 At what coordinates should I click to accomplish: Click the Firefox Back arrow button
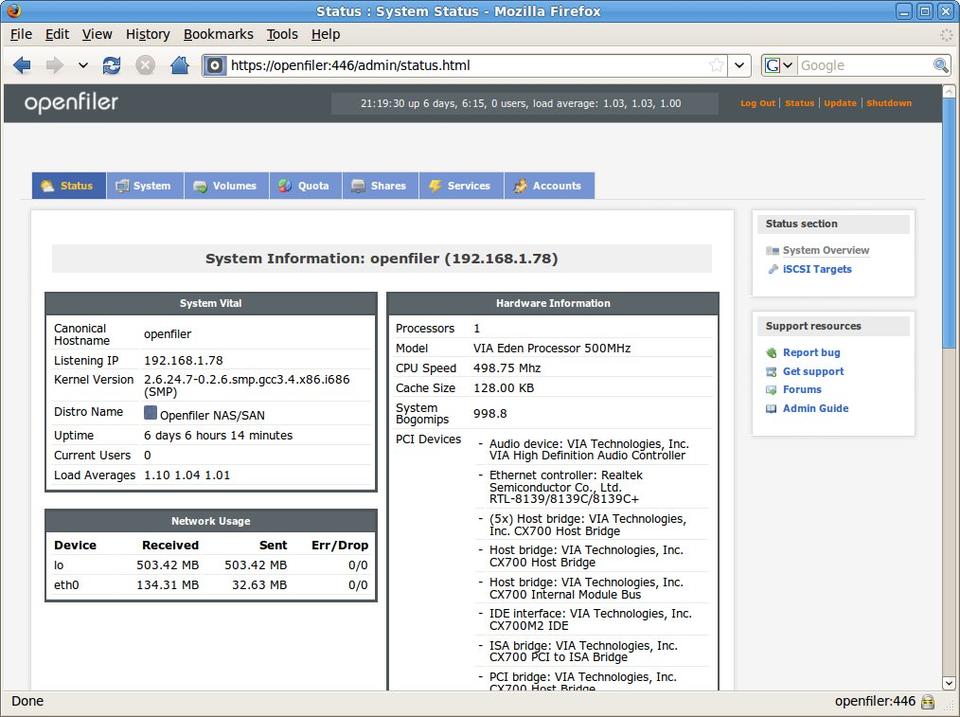22,65
